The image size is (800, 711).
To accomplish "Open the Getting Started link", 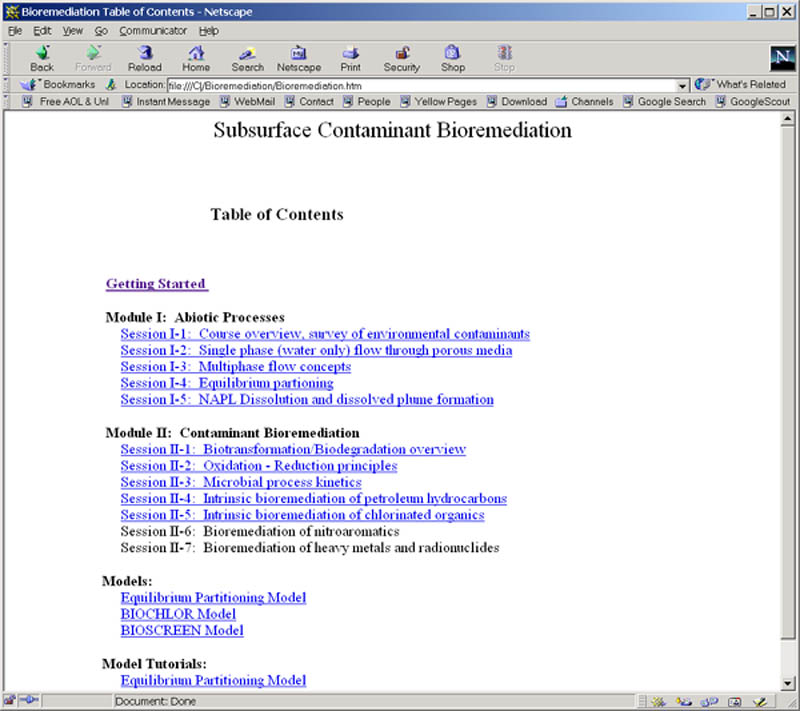I will coord(157,284).
